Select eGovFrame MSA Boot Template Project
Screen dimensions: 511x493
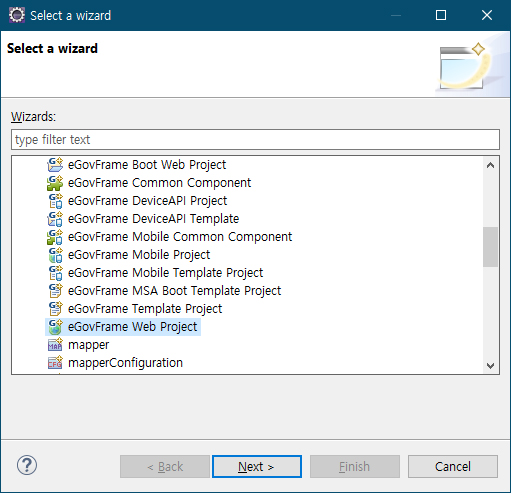(174, 291)
